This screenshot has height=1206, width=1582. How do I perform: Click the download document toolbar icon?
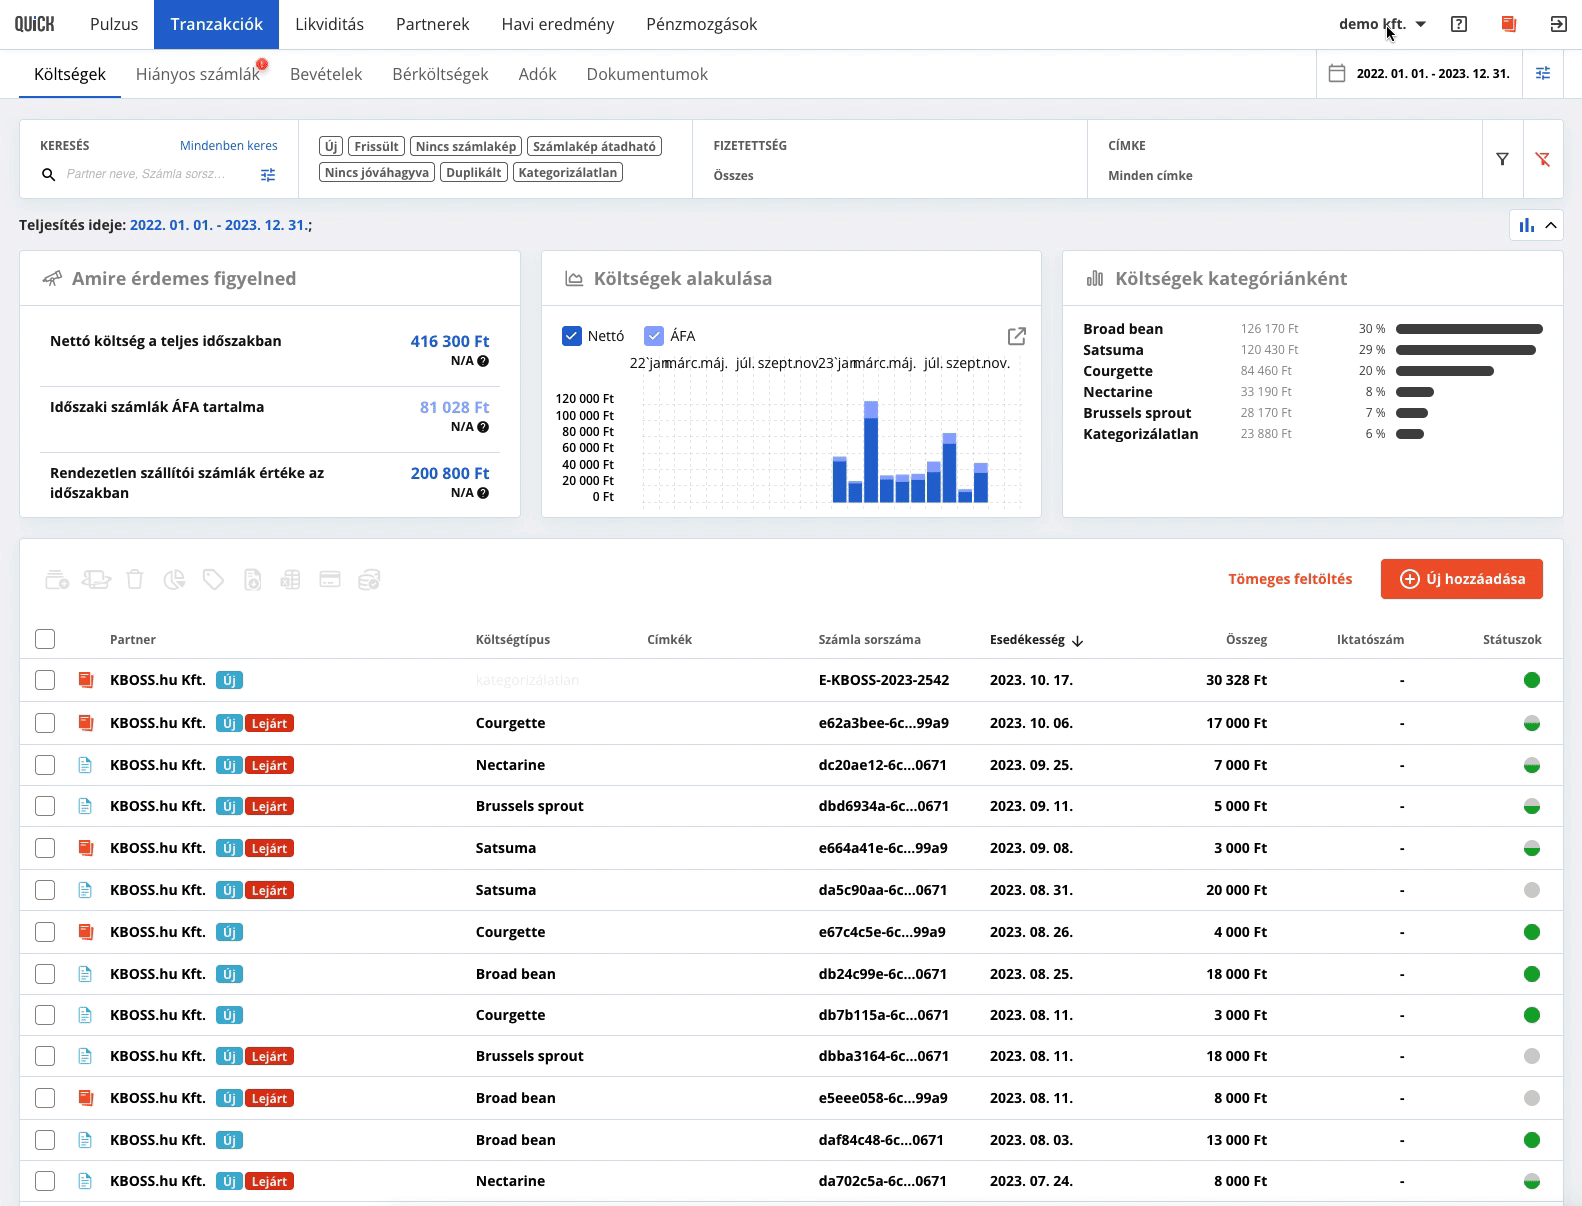point(252,579)
